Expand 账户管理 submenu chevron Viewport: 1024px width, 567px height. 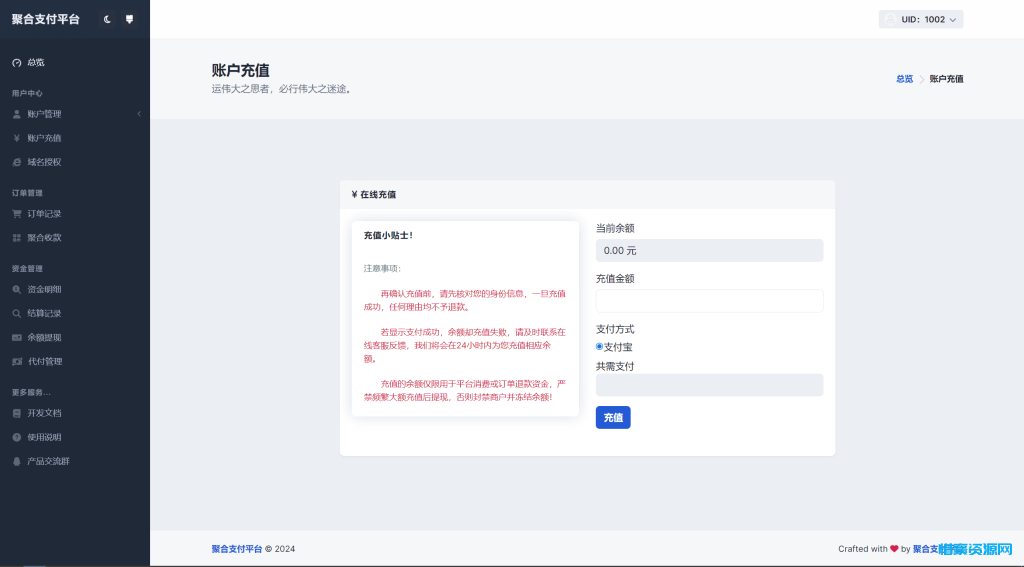point(139,114)
